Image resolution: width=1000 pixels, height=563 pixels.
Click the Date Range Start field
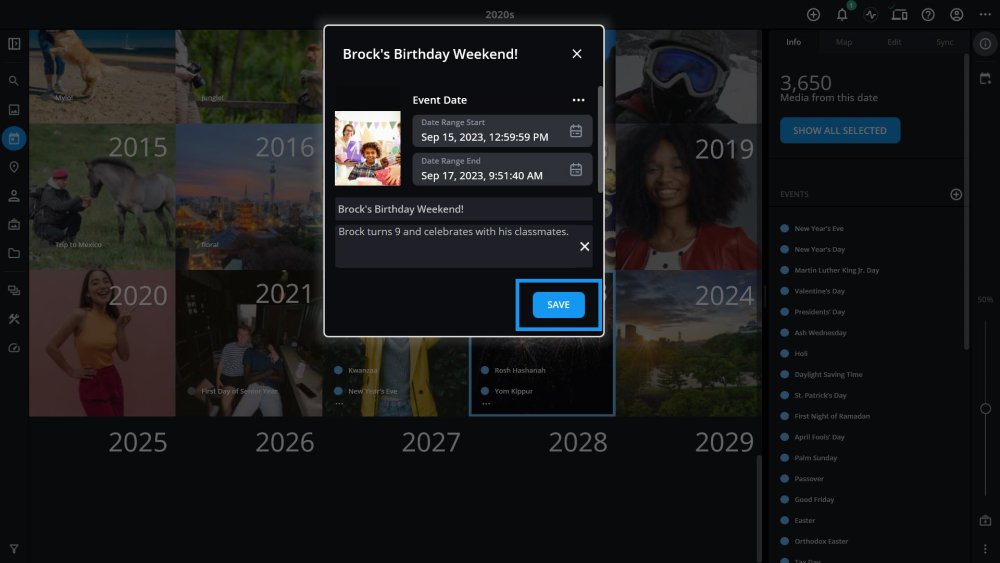tap(502, 131)
